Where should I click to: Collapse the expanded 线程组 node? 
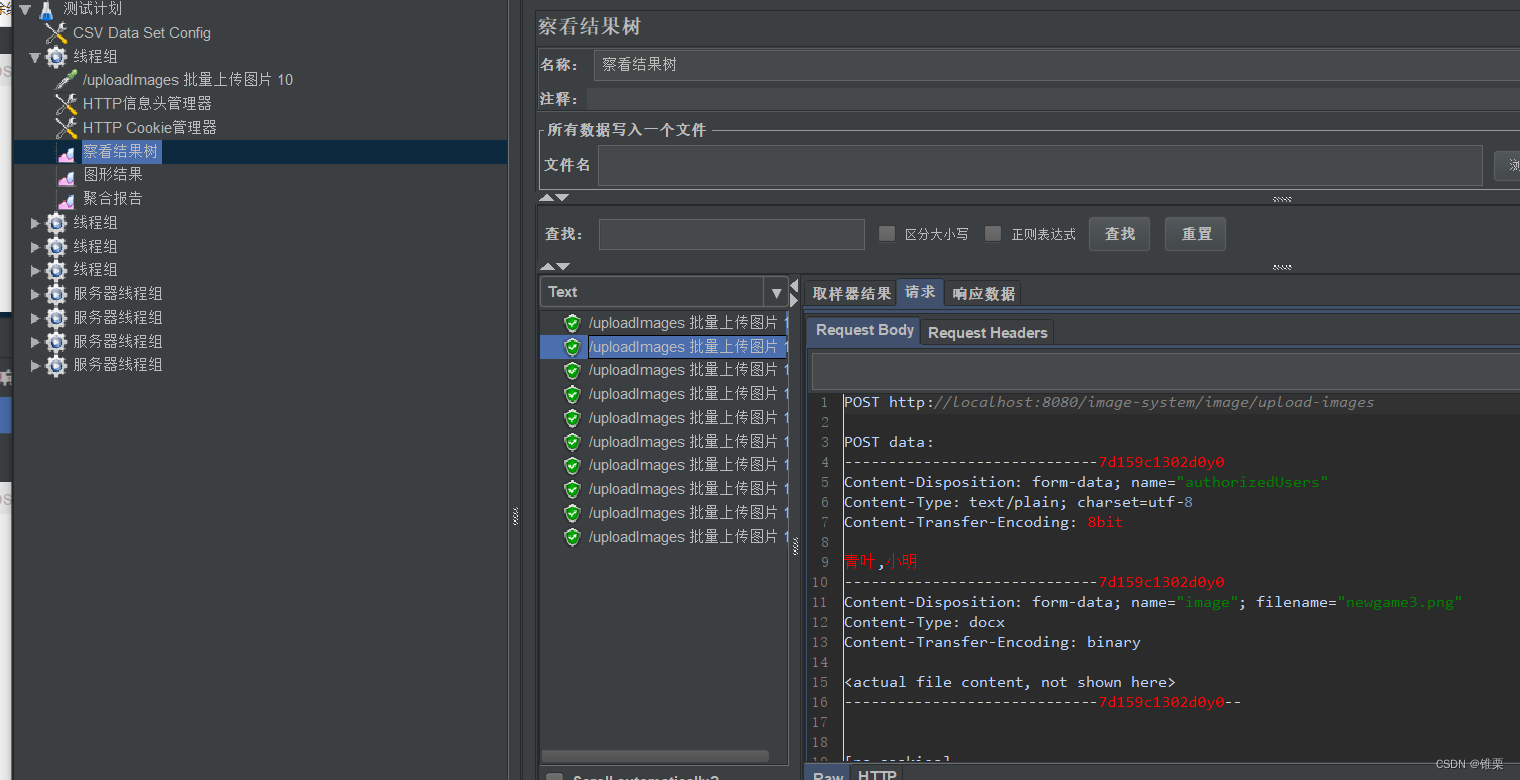(x=35, y=57)
